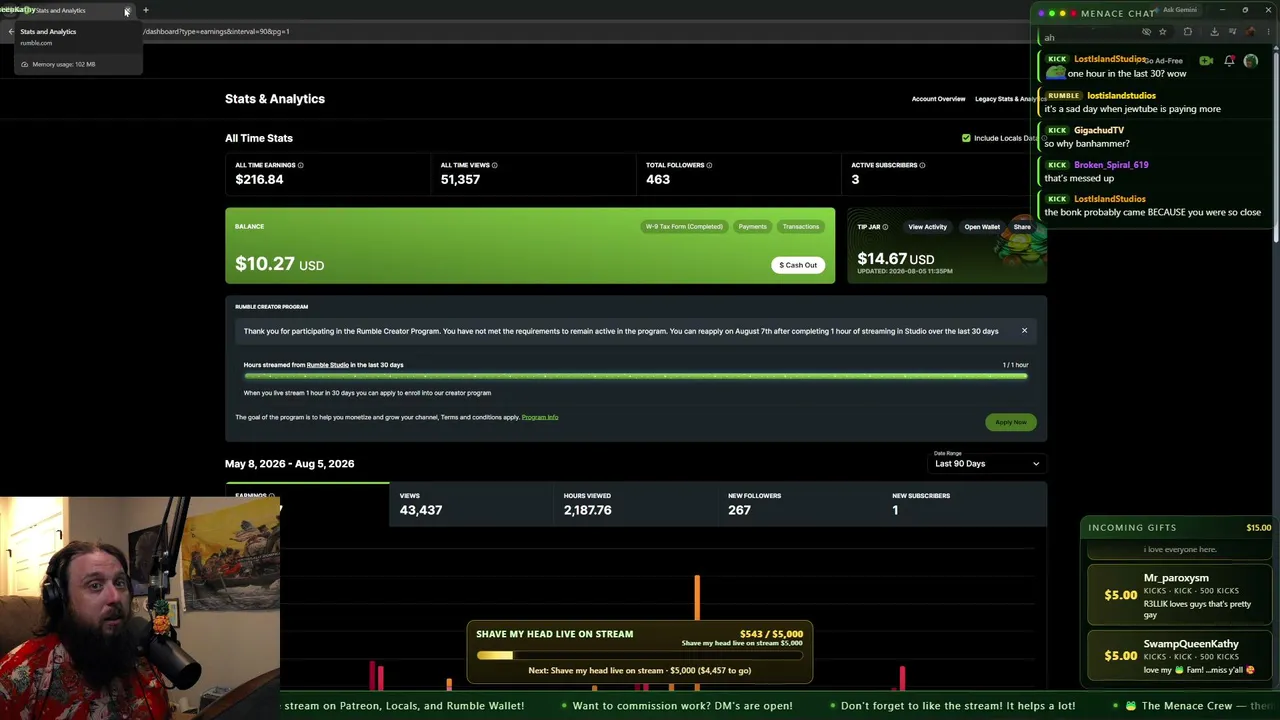
Task: Open the Transactions button
Action: click(x=800, y=227)
